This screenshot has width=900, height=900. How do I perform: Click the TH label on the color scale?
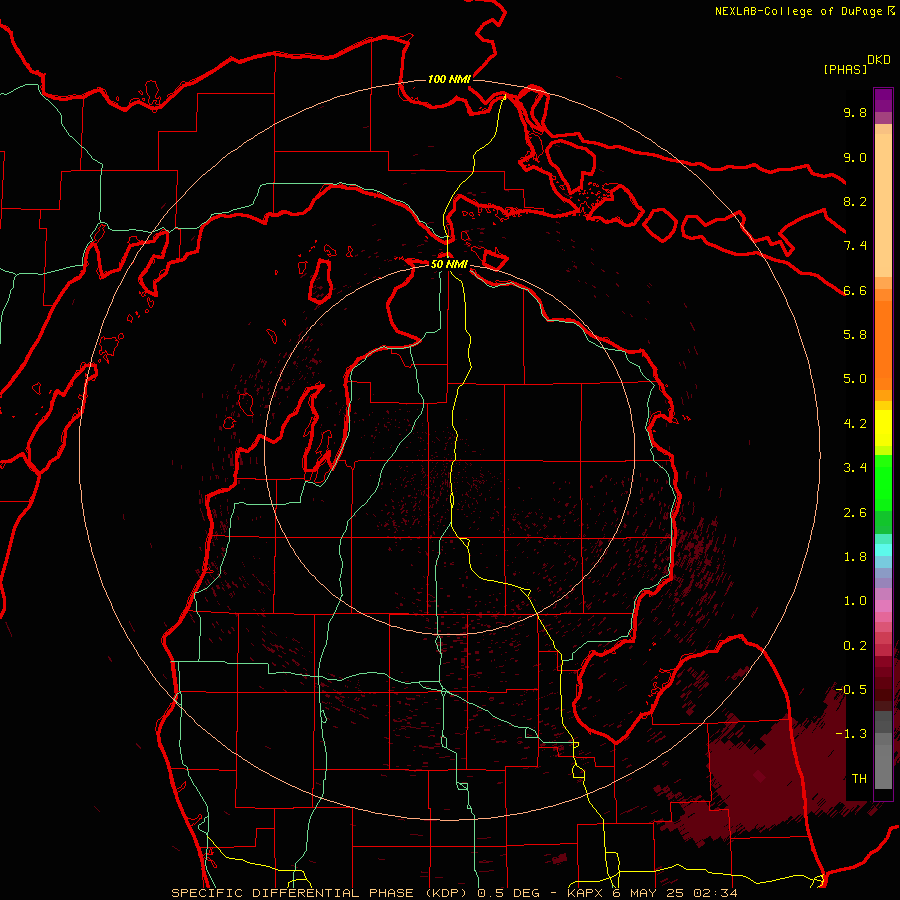click(859, 779)
